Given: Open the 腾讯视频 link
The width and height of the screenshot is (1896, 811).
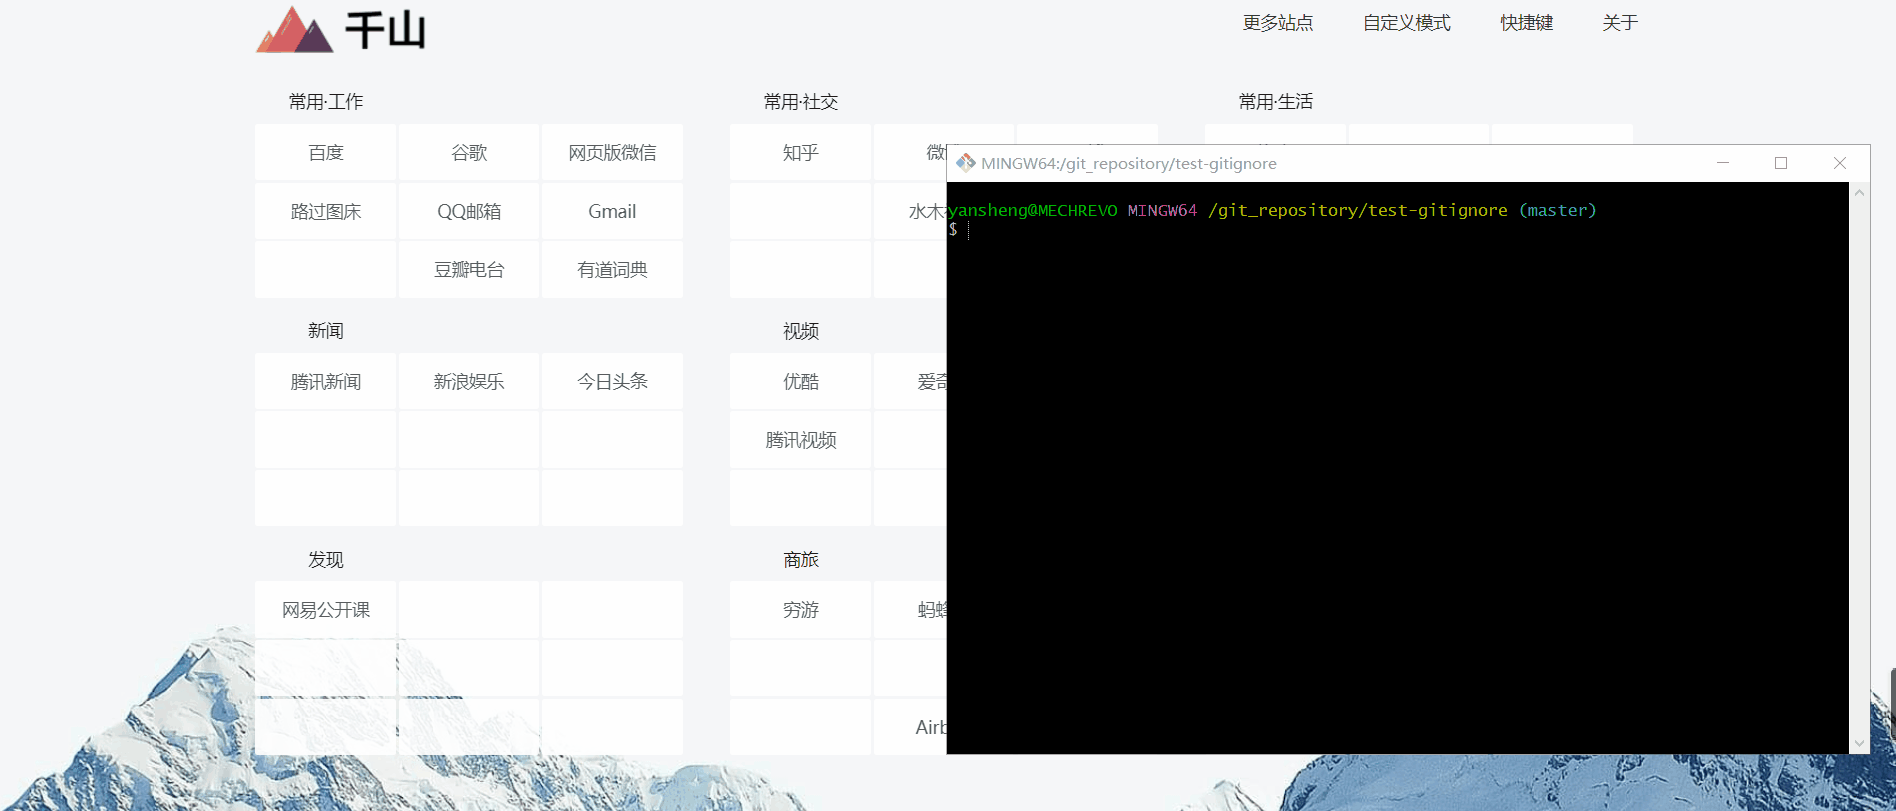Looking at the screenshot, I should pos(800,440).
